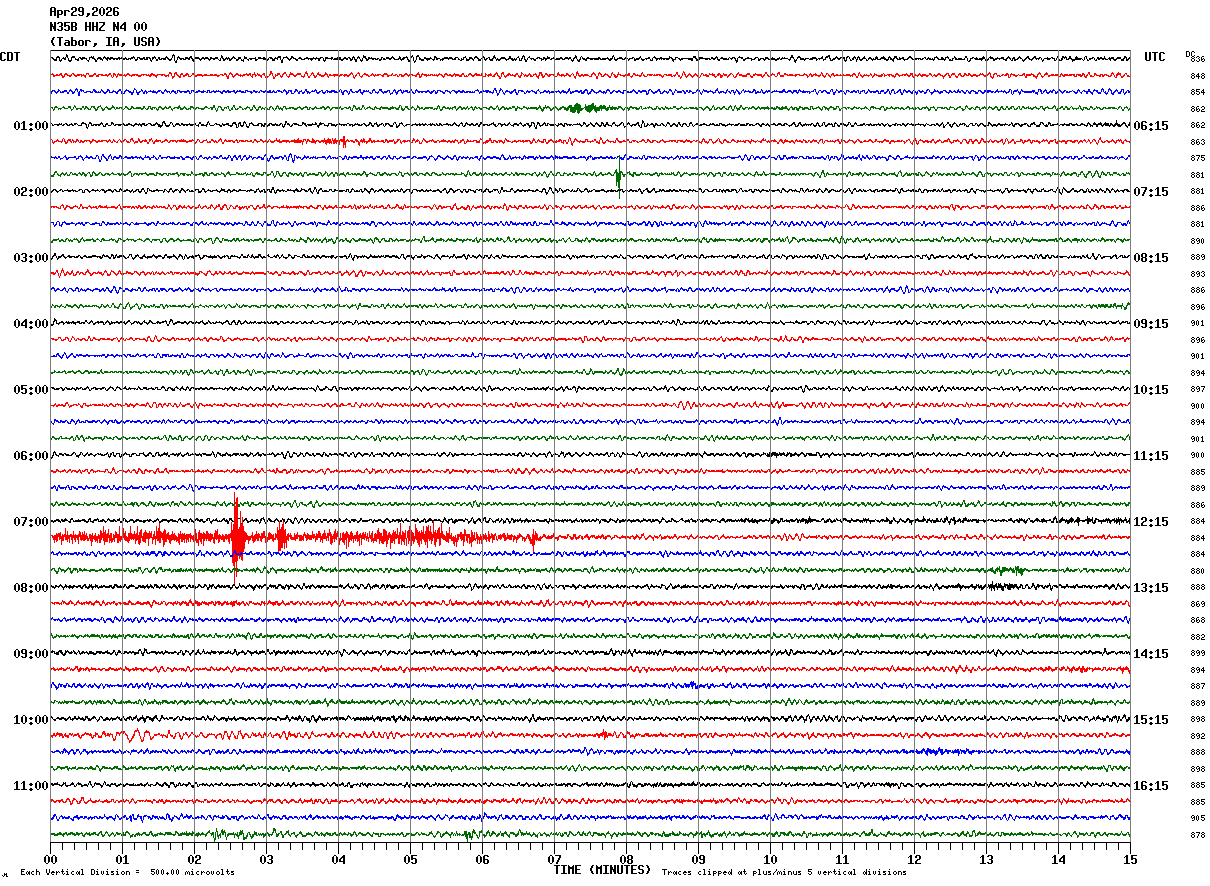The image size is (1210, 886).
Task: Click the 10:00 CDT time label
Action: (31, 720)
